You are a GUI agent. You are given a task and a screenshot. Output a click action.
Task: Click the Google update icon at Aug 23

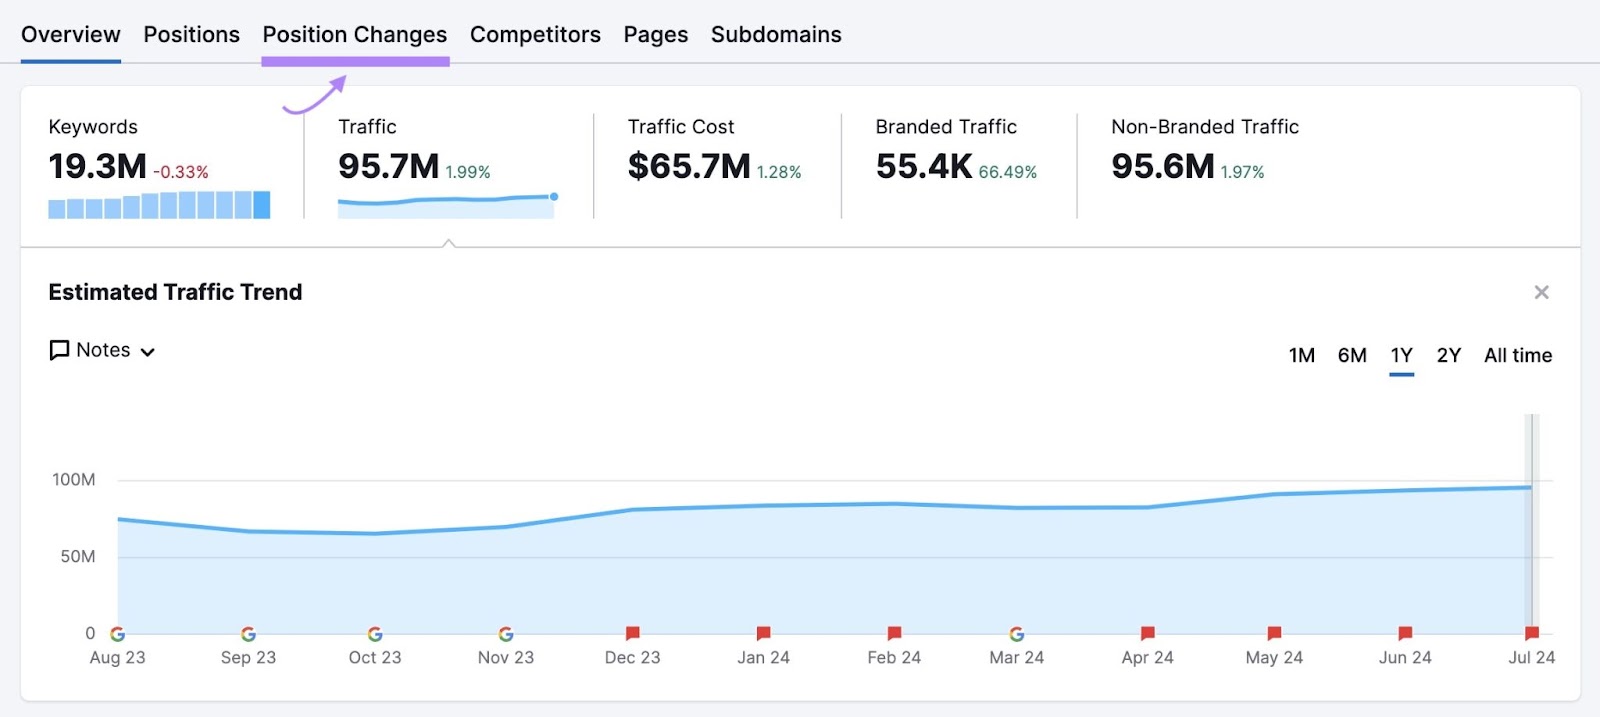pos(117,634)
